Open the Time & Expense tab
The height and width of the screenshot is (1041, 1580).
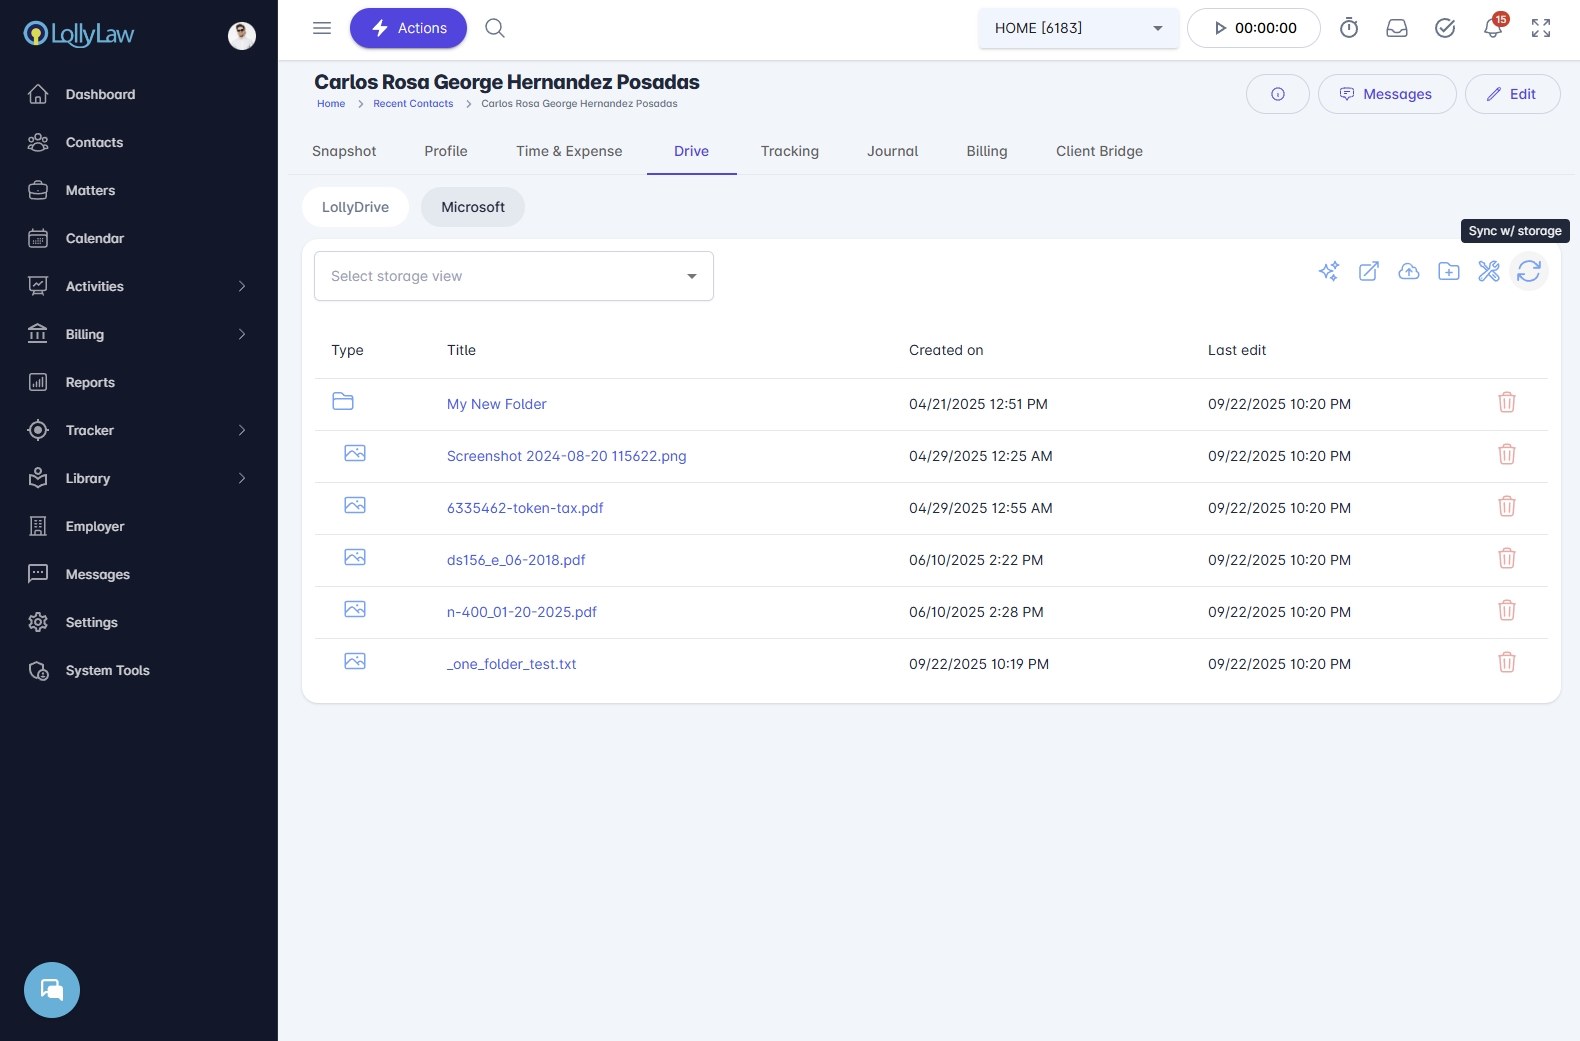click(569, 151)
